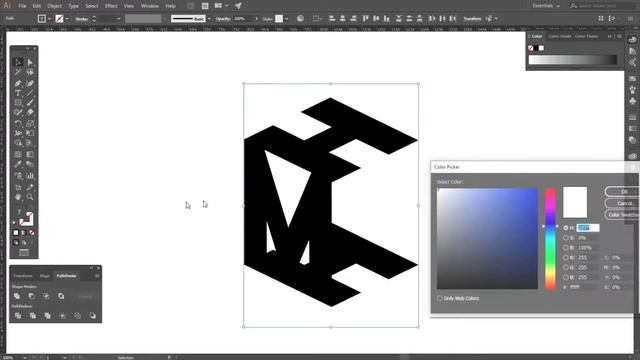
Task: Click the Fill and Stroke indicator in toolbox
Action: [26, 219]
